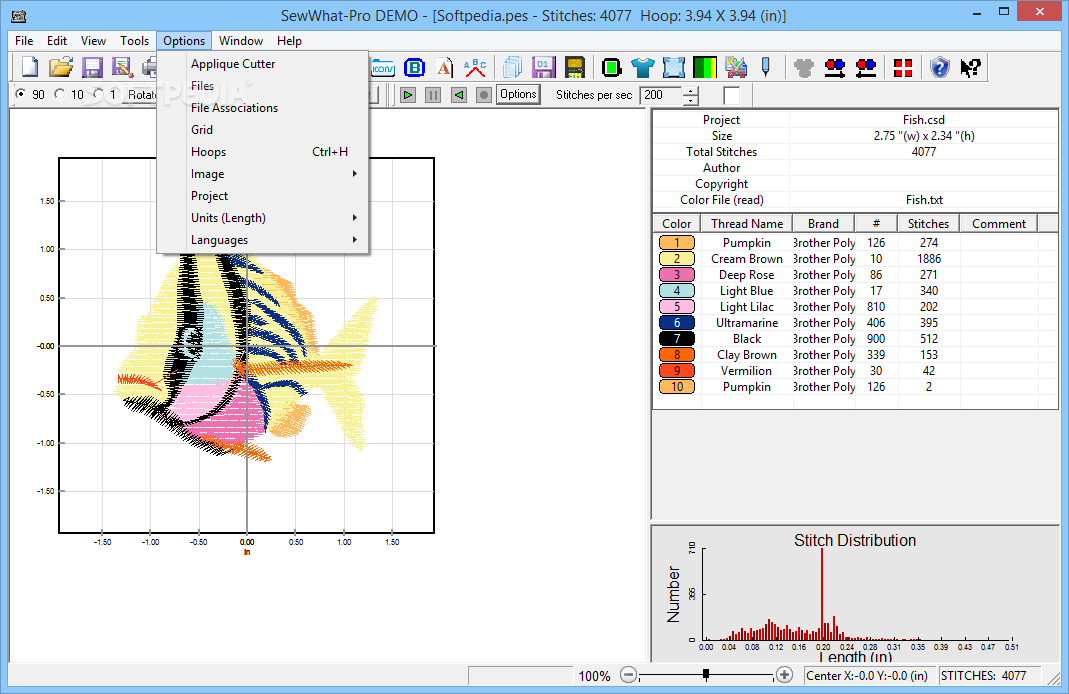The image size is (1069, 694).
Task: Open the Edit menu
Action: (57, 41)
